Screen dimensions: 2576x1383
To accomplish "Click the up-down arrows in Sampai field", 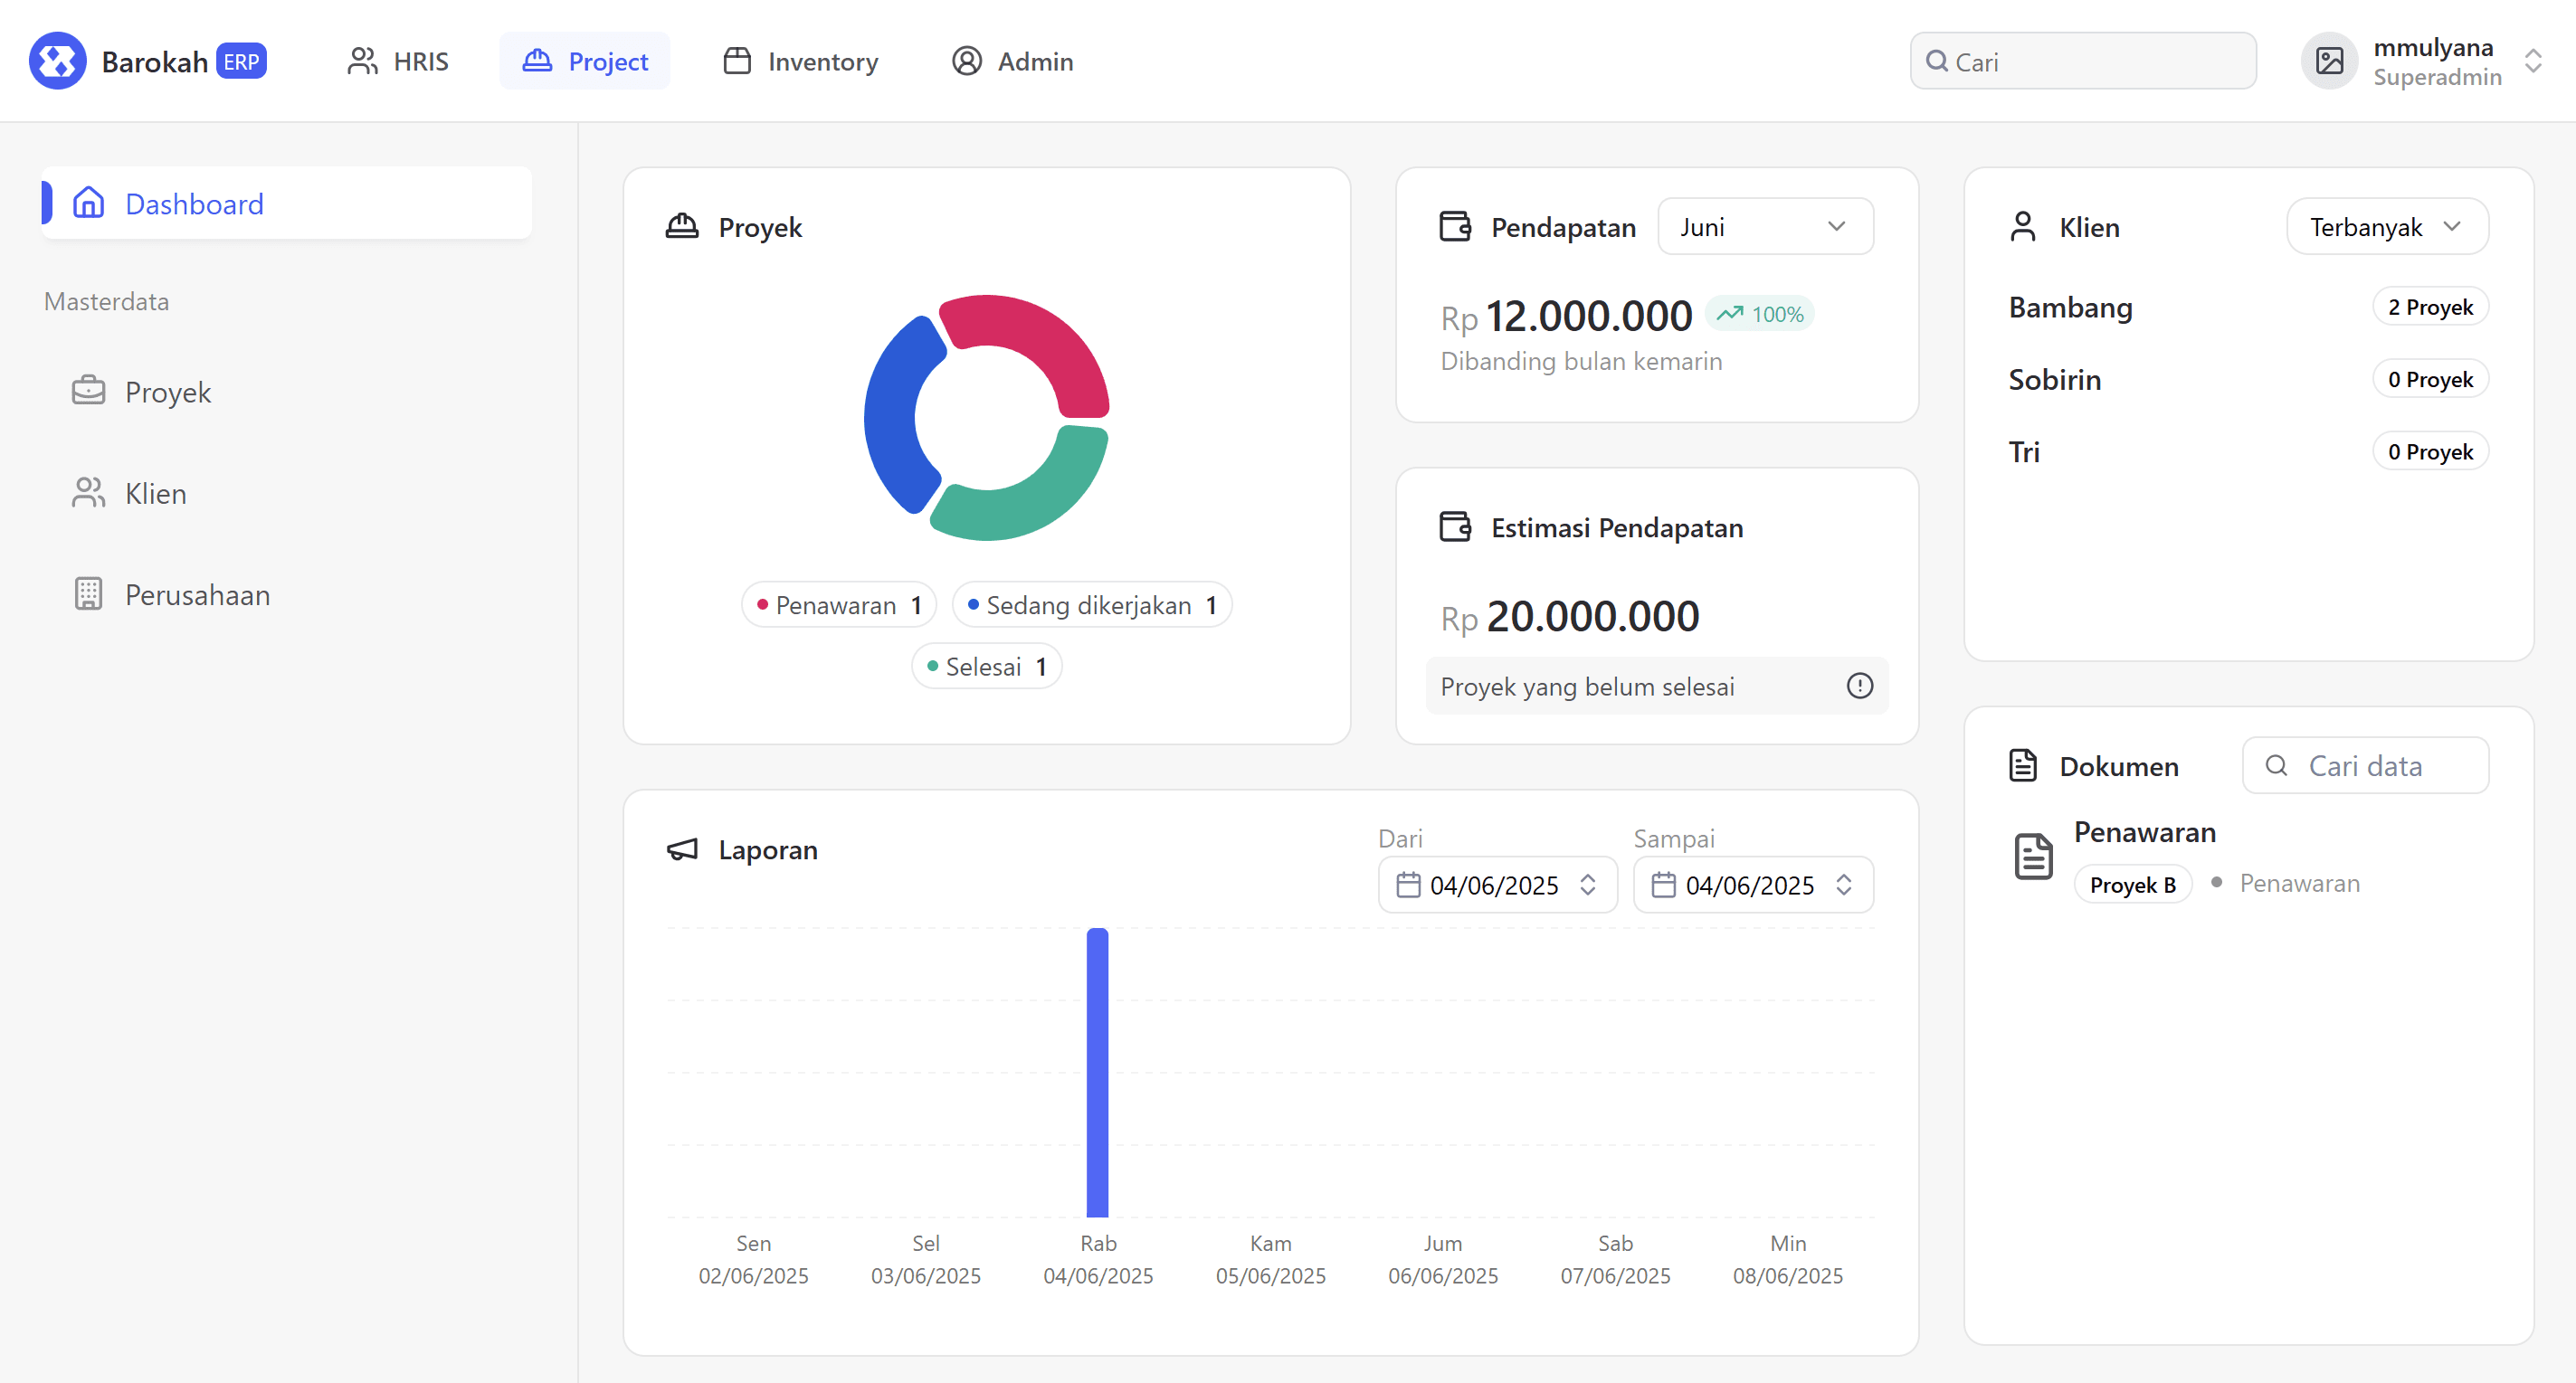I will click(1844, 885).
